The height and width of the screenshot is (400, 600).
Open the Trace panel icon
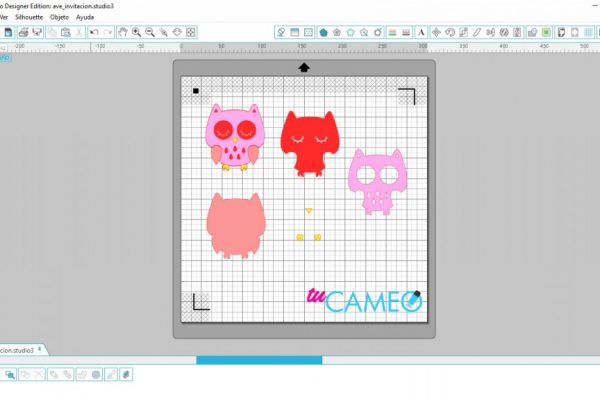pyautogui.click(x=561, y=33)
